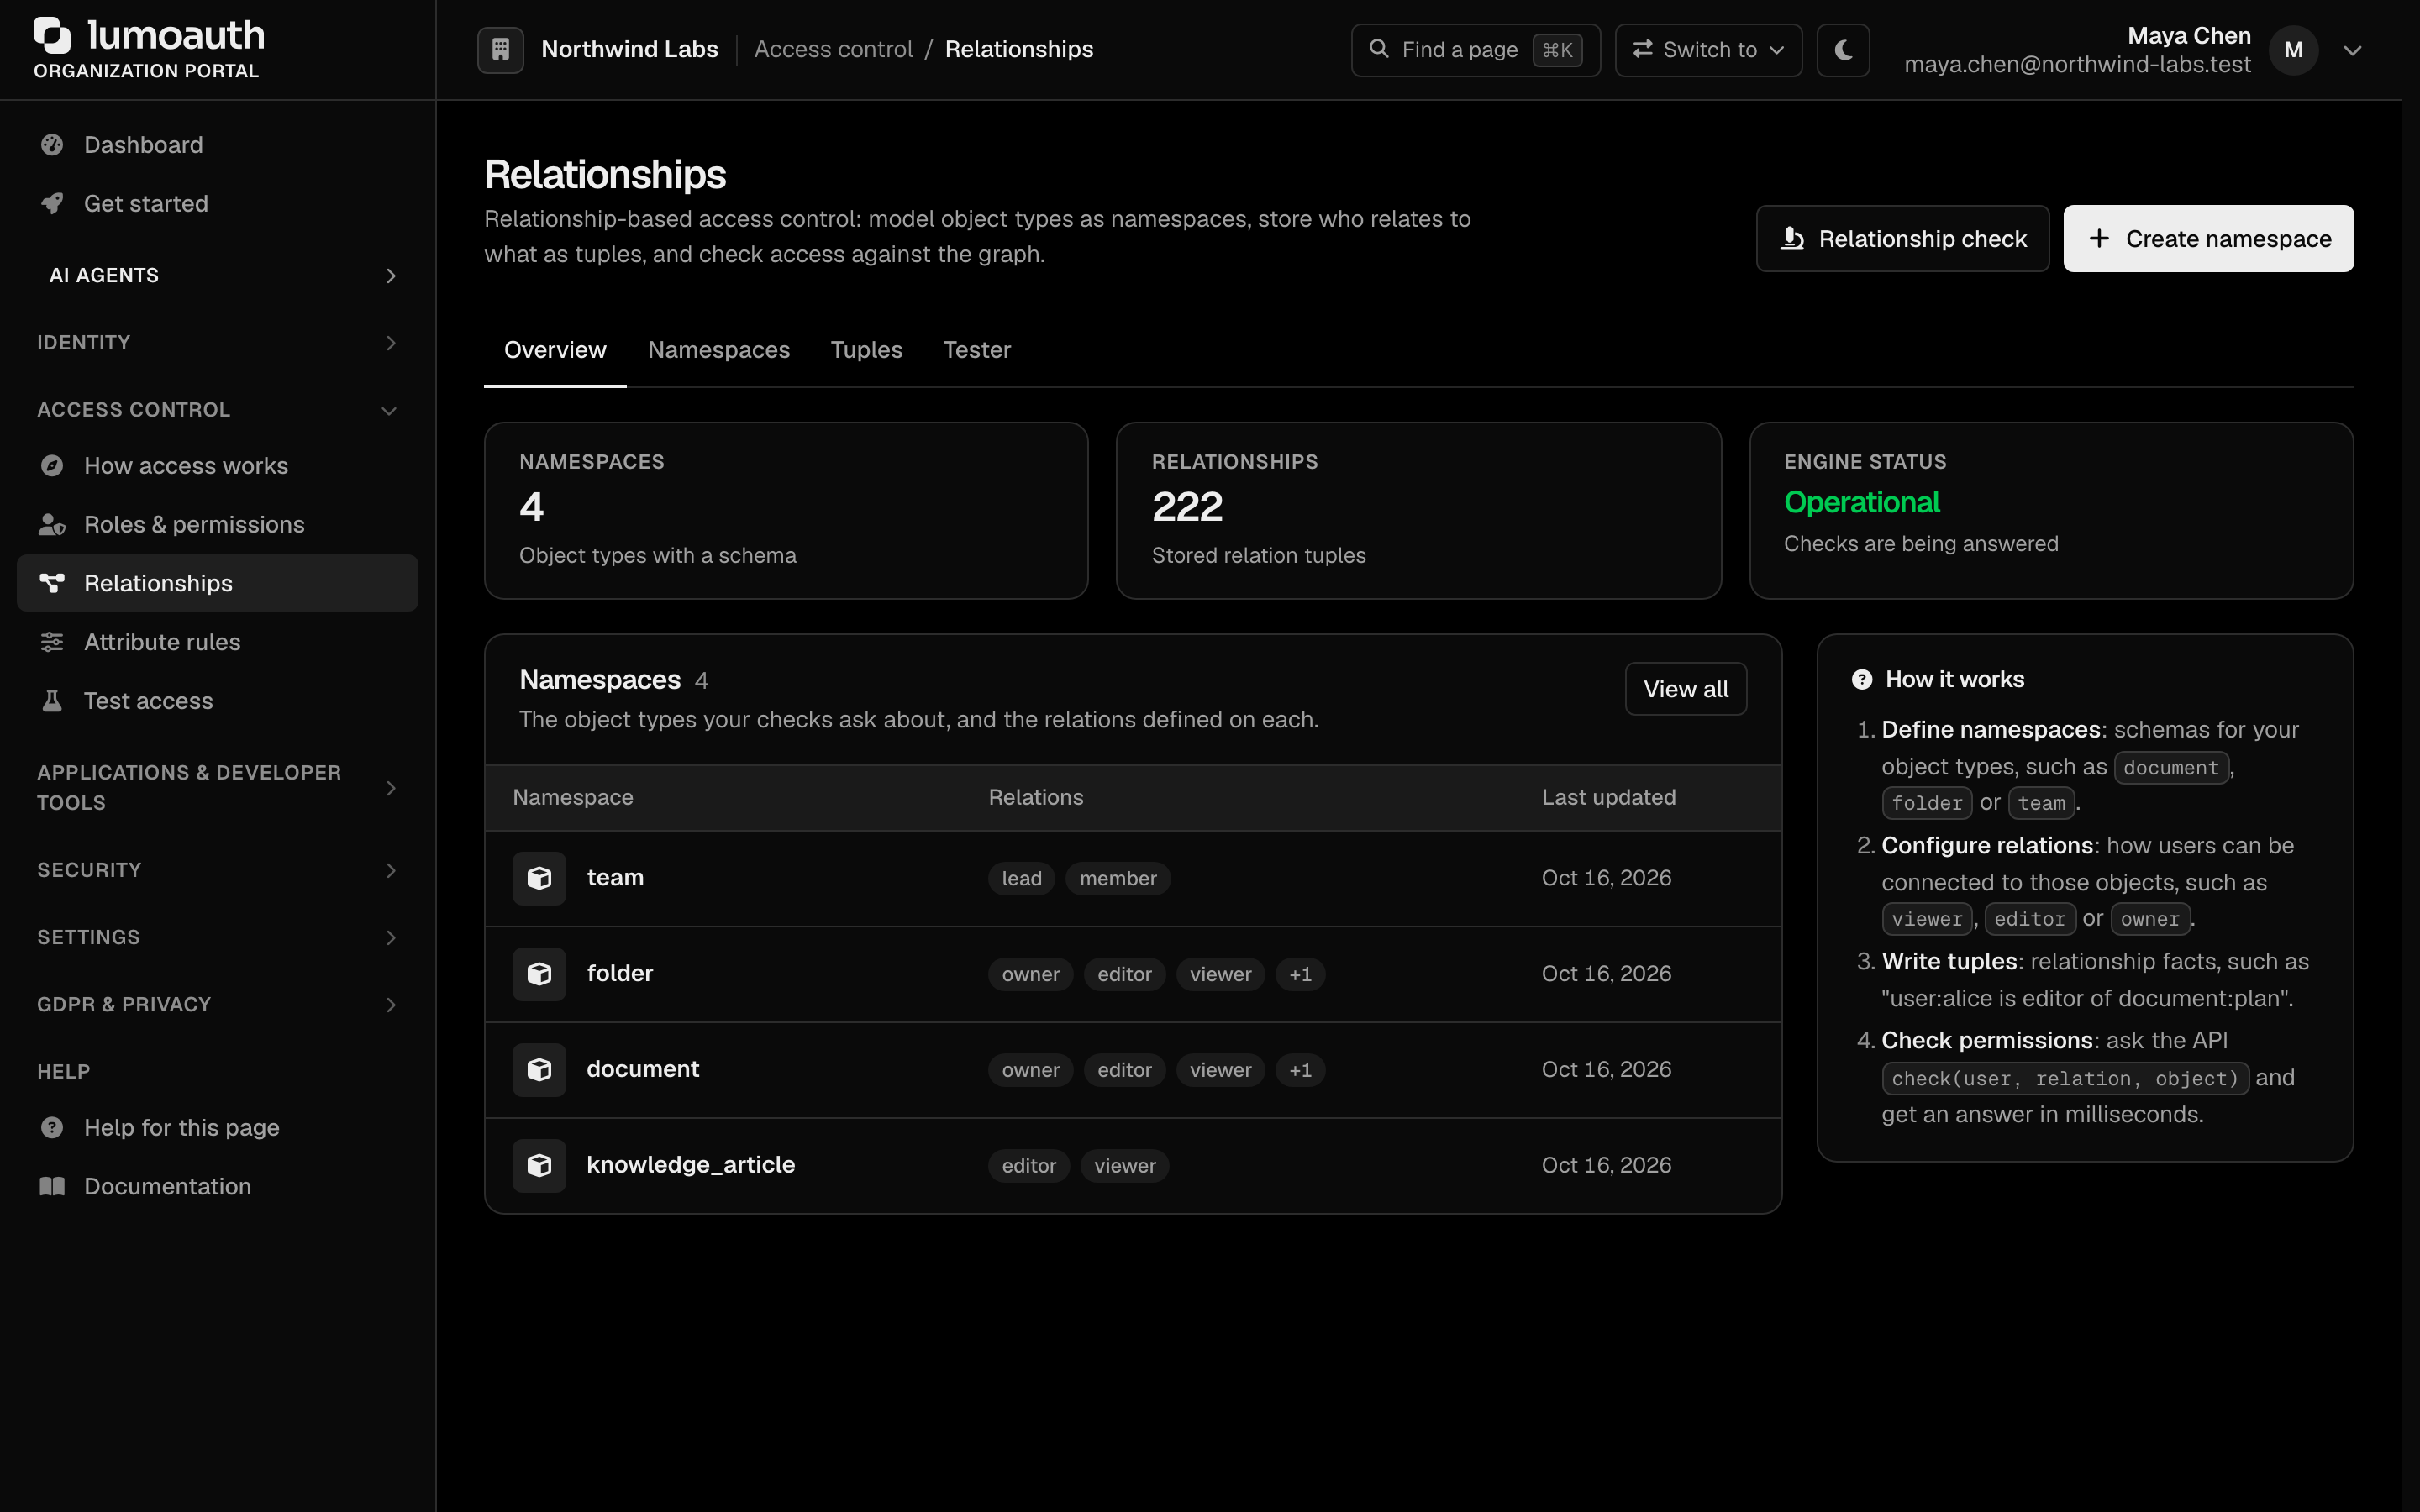Click the View all namespaces button
2420x1512 pixels.
(x=1686, y=689)
